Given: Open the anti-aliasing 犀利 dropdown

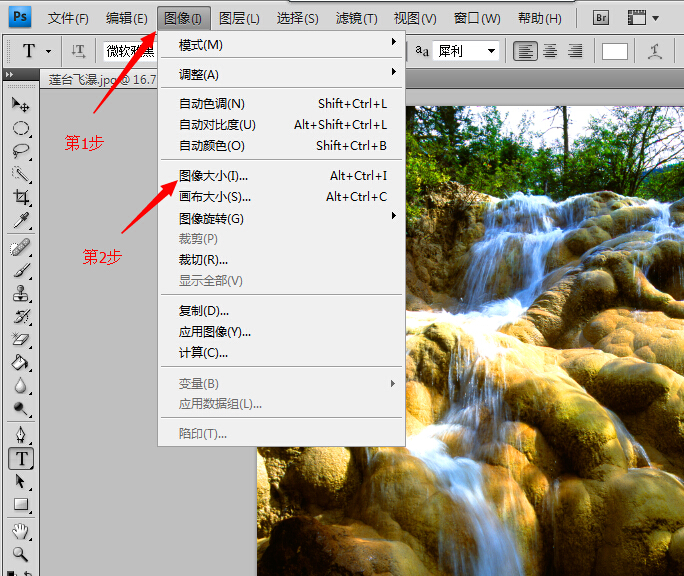Looking at the screenshot, I should click(468, 51).
